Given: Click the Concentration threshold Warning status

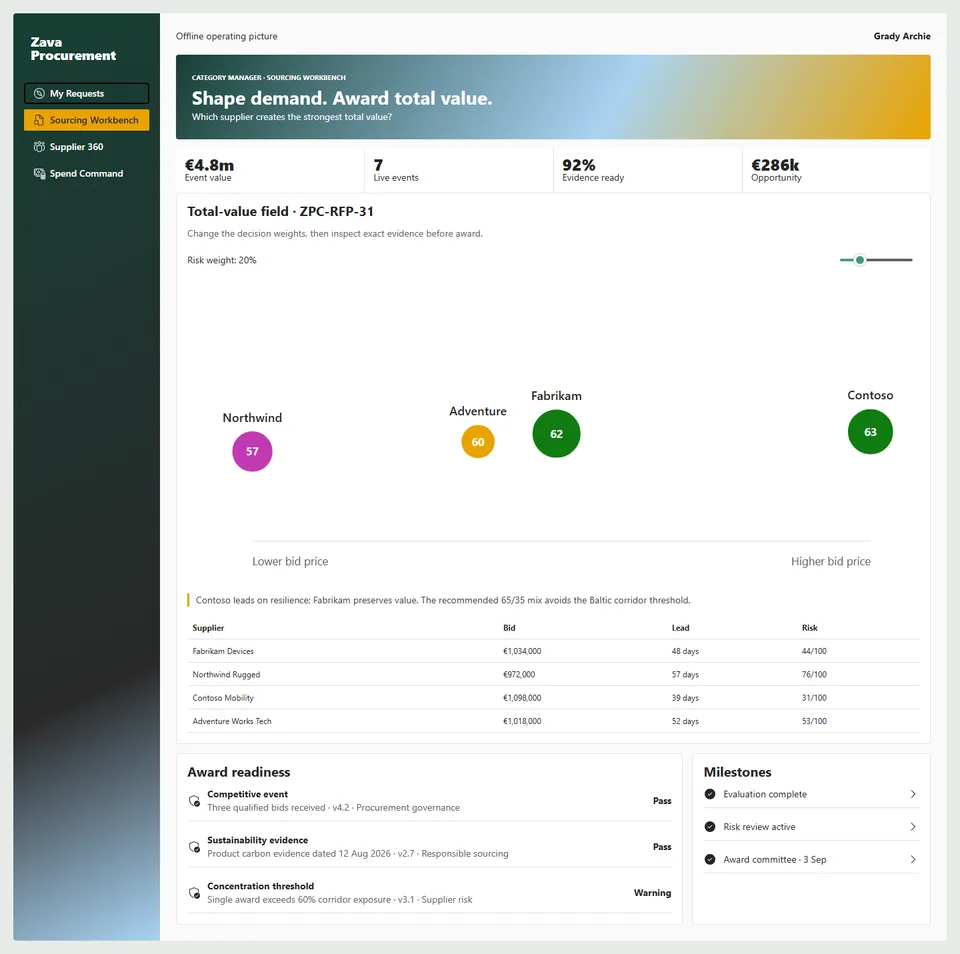Looking at the screenshot, I should (x=652, y=893).
